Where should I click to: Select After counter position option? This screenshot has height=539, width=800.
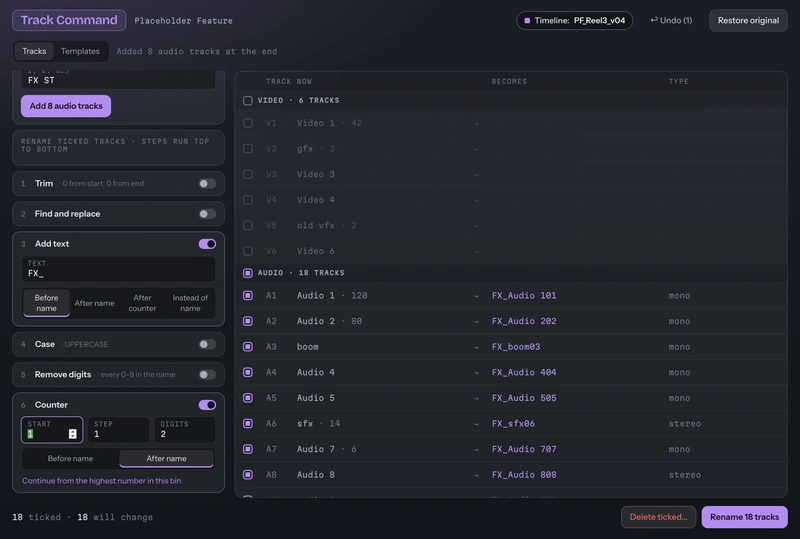[x=142, y=303]
